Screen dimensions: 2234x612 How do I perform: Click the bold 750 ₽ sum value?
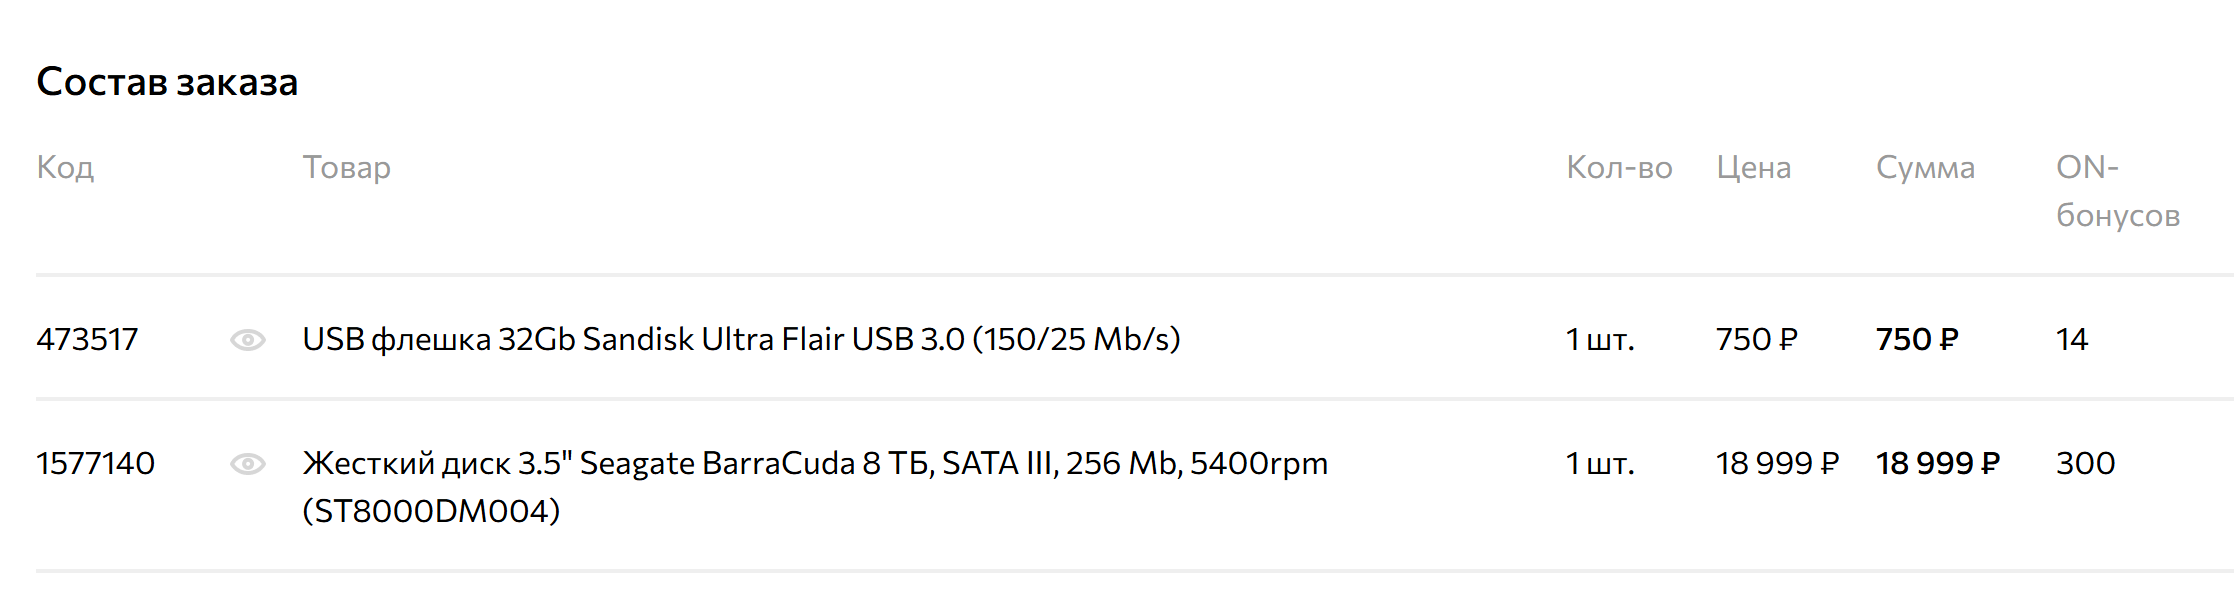pos(1917,340)
